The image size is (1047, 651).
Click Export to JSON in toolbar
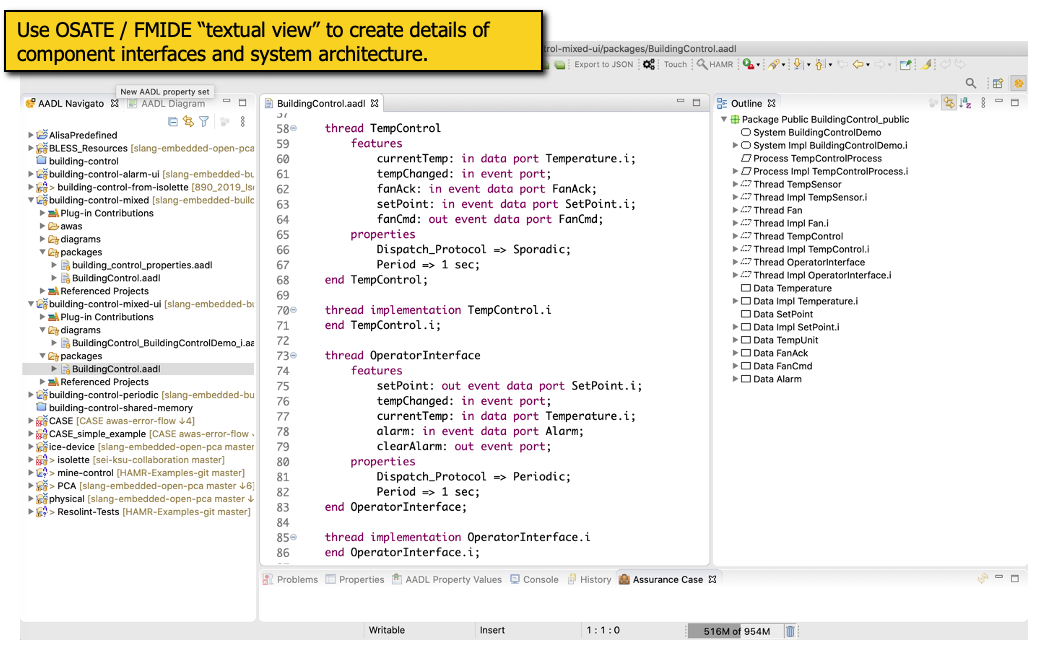pyautogui.click(x=603, y=64)
